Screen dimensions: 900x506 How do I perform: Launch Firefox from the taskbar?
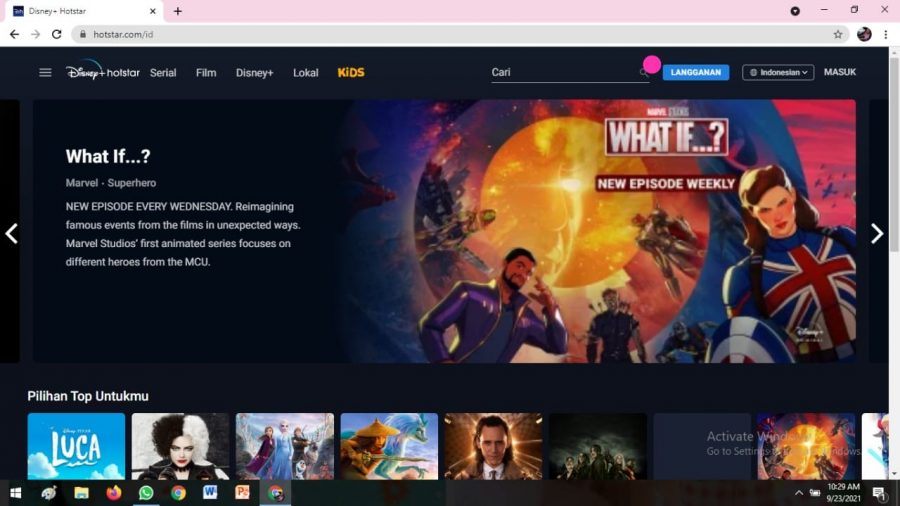pyautogui.click(x=113, y=493)
